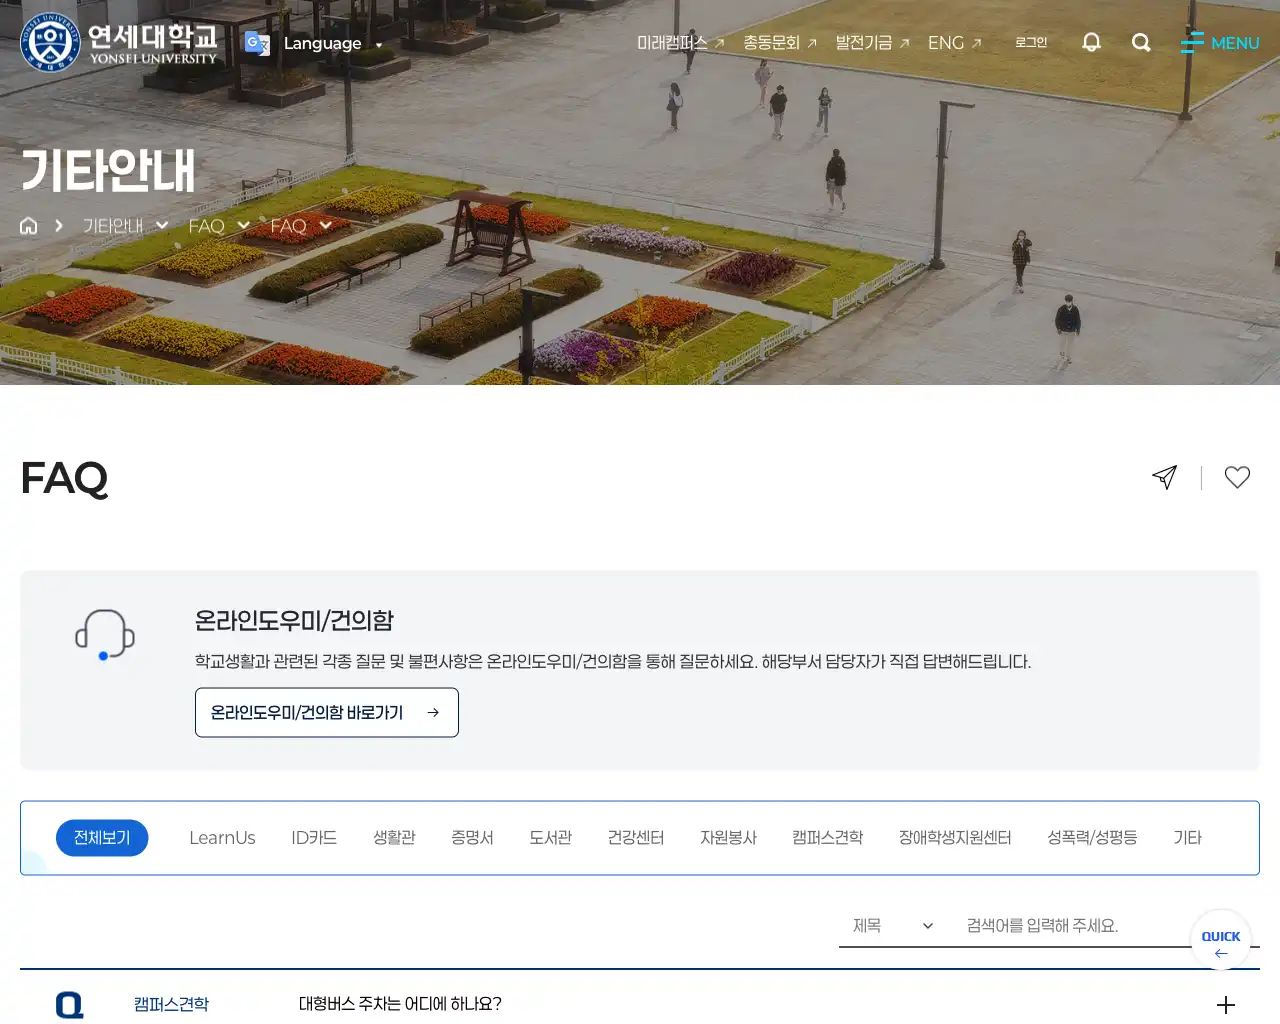The width and height of the screenshot is (1280, 1024).
Task: Click the 온라인도우미/건의함 heading text
Action: pyautogui.click(x=294, y=621)
